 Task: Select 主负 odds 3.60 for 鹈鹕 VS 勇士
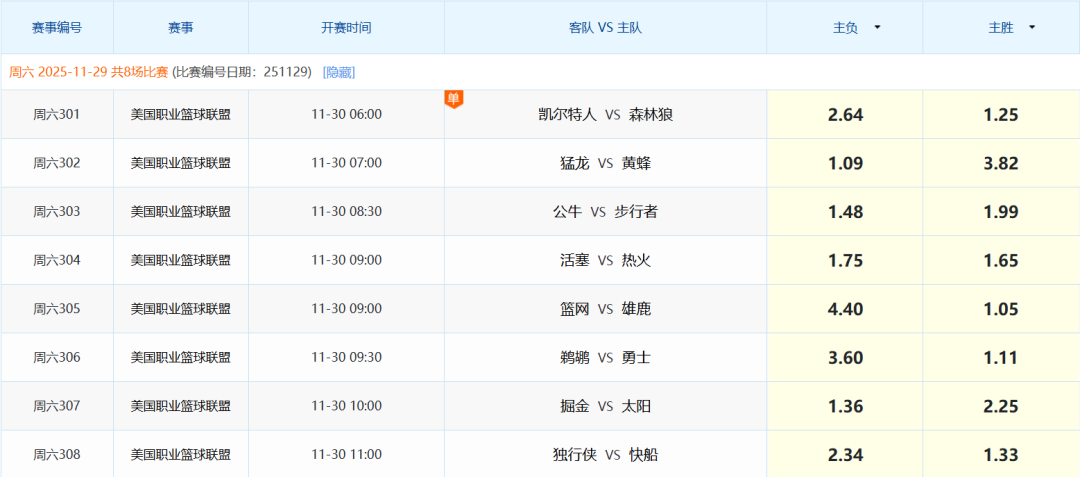coord(845,358)
